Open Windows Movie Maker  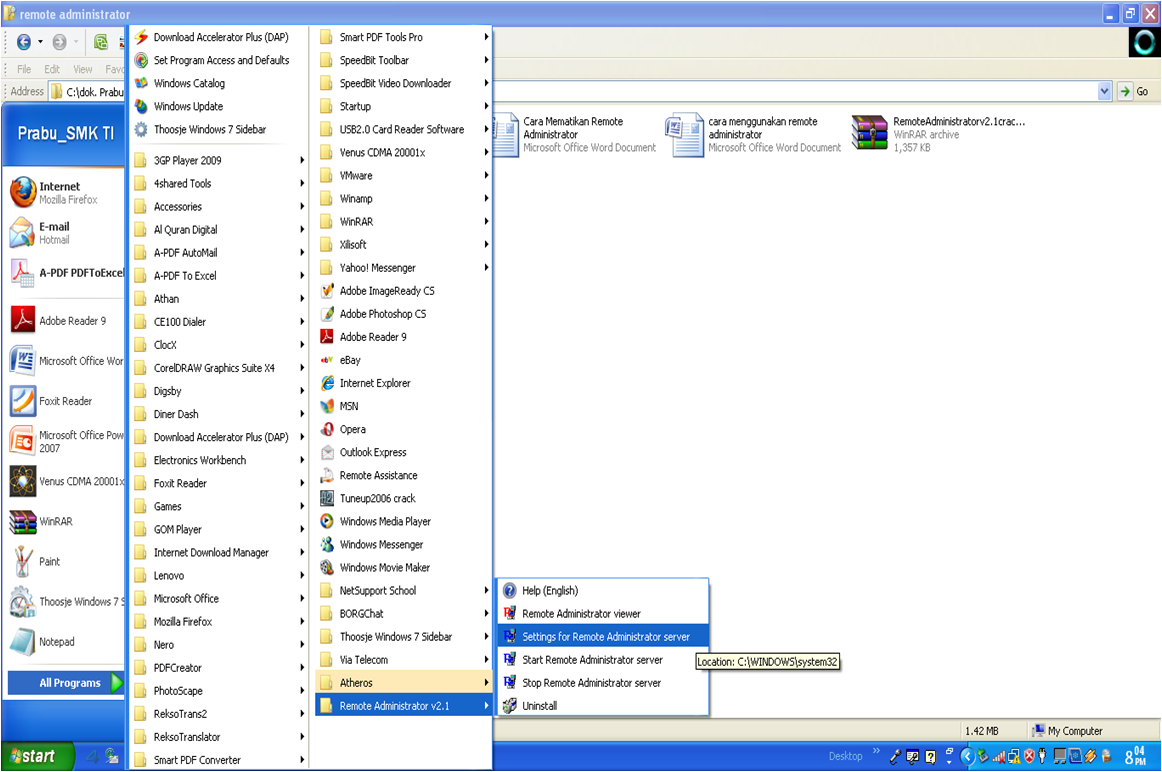[404, 568]
